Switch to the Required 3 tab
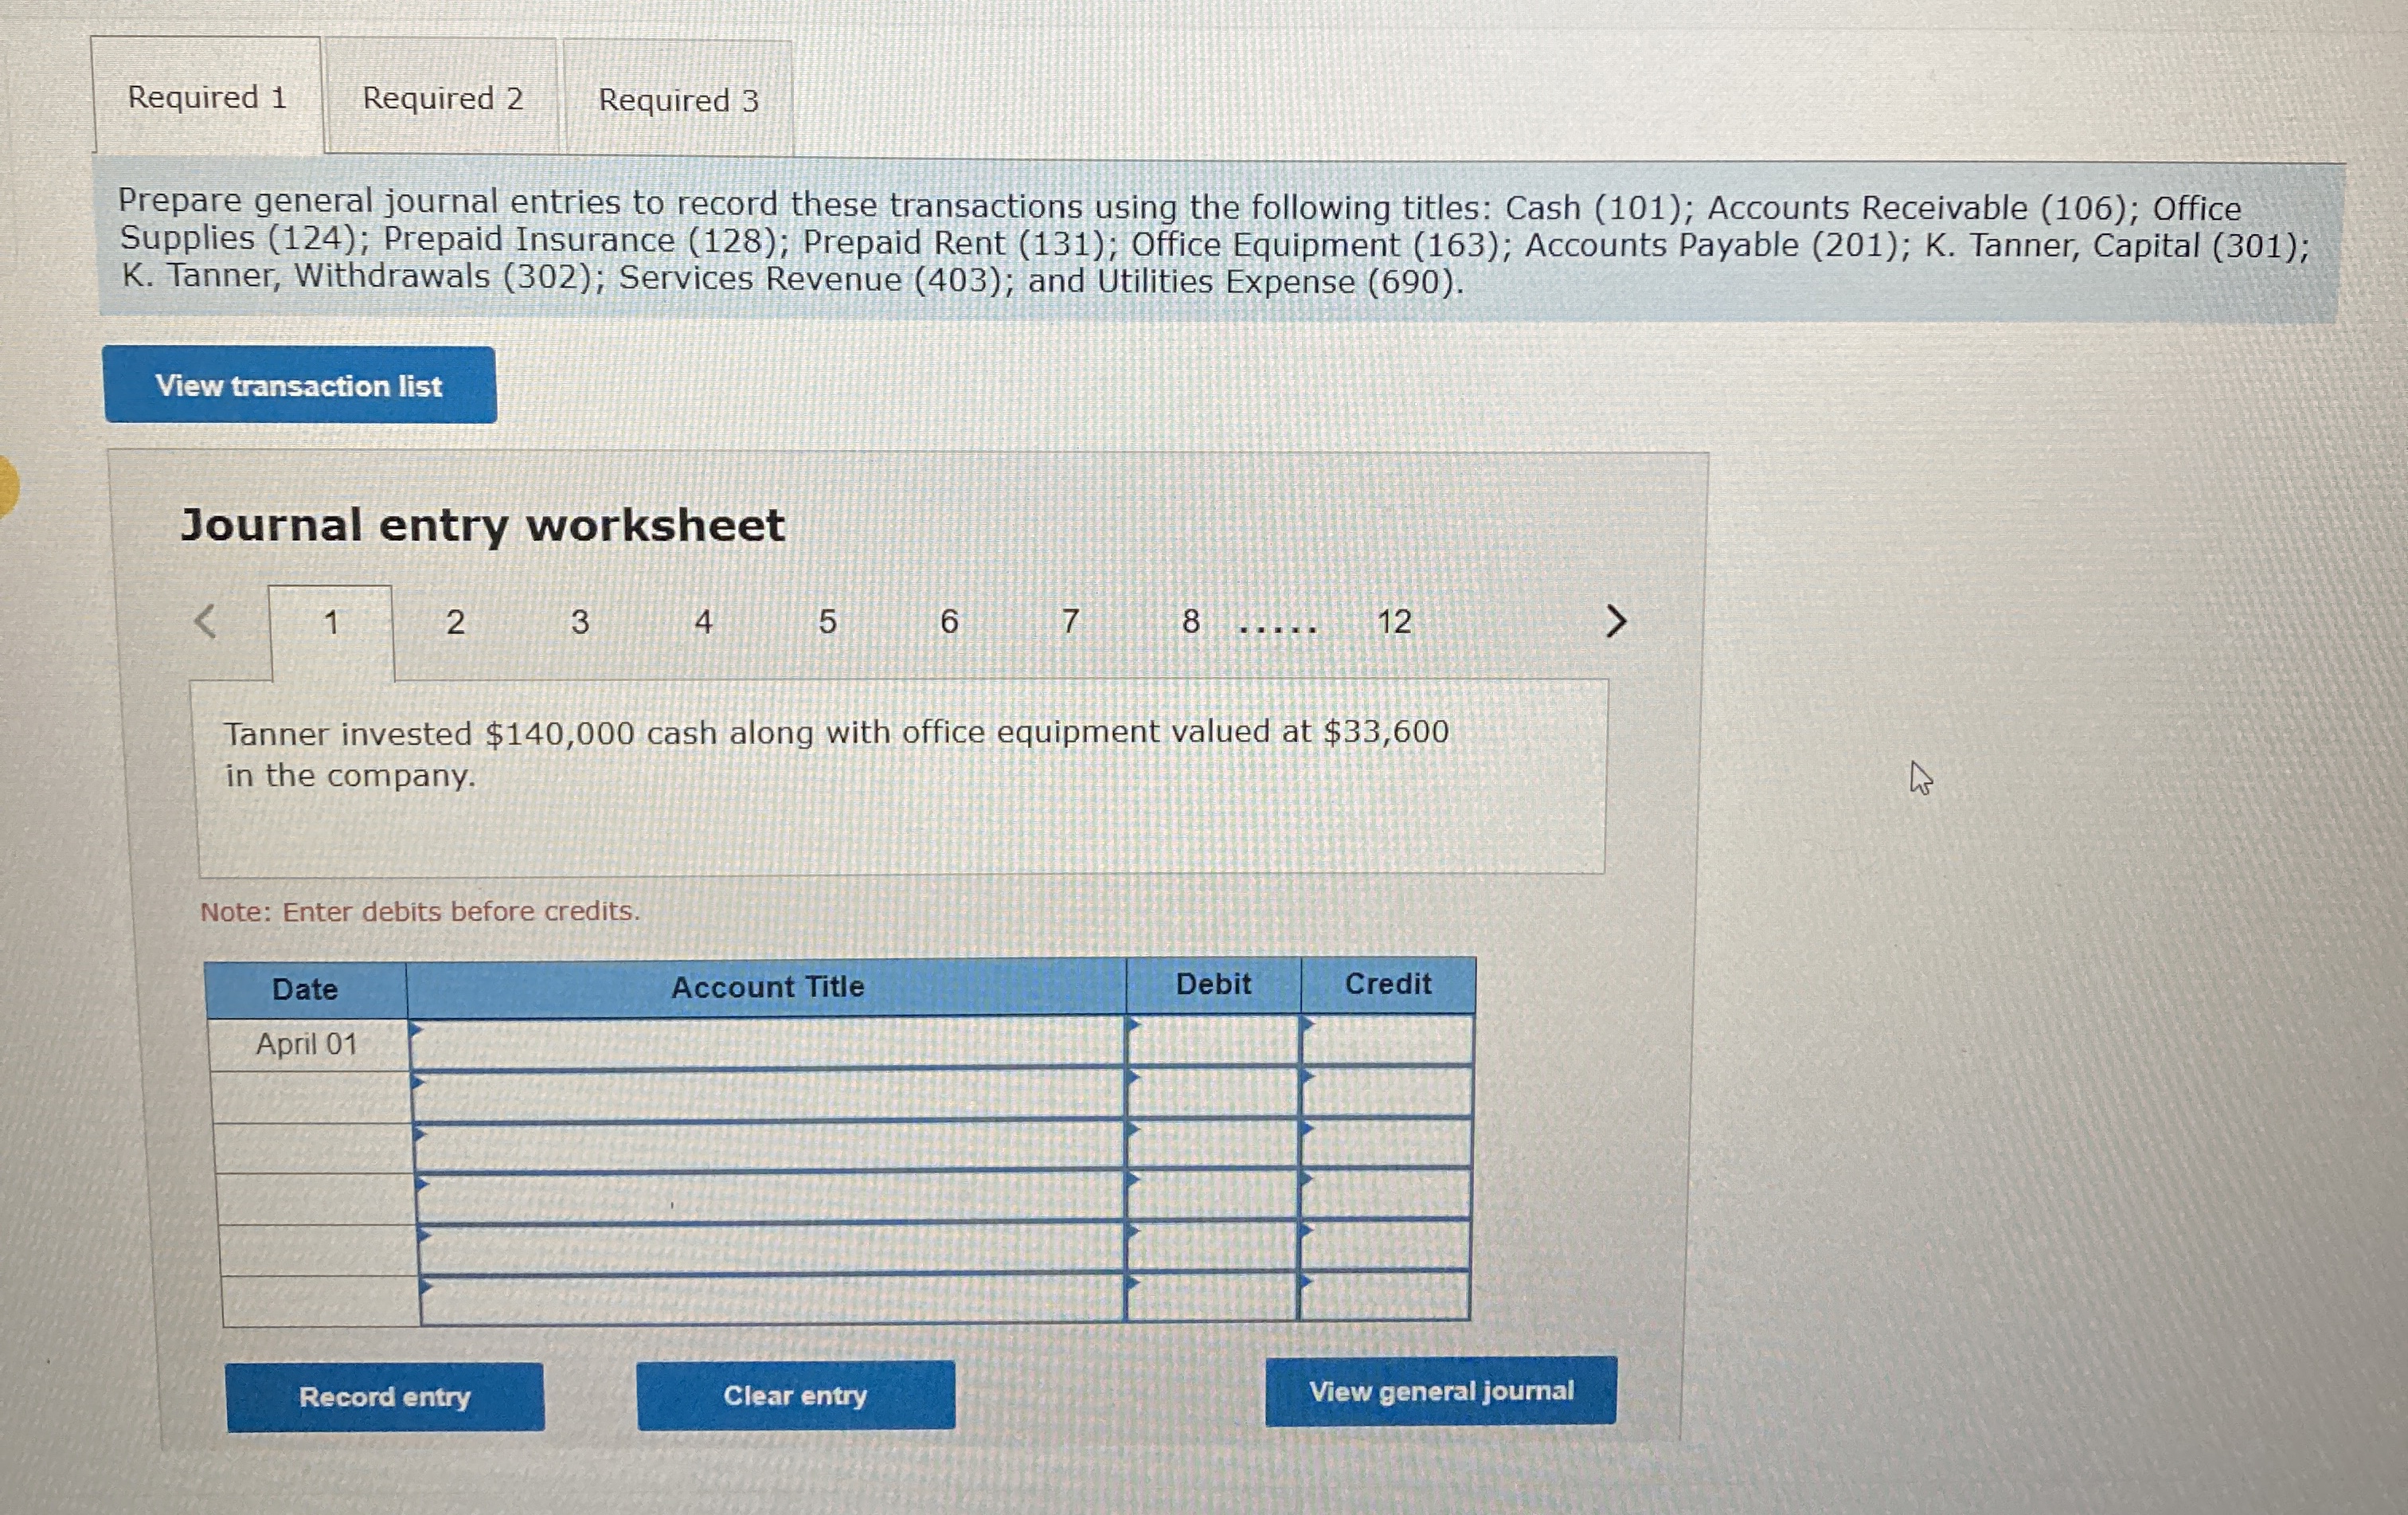The image size is (2408, 1515). click(x=678, y=101)
